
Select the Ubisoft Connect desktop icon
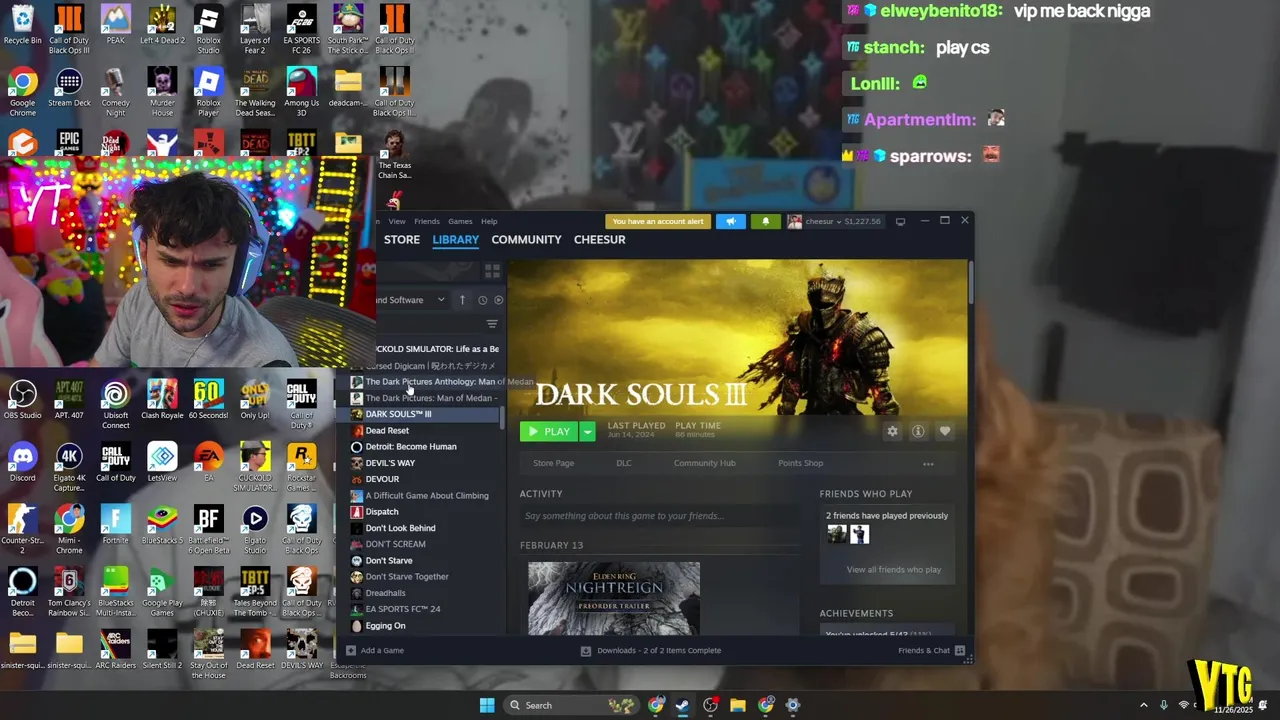[x=115, y=404]
